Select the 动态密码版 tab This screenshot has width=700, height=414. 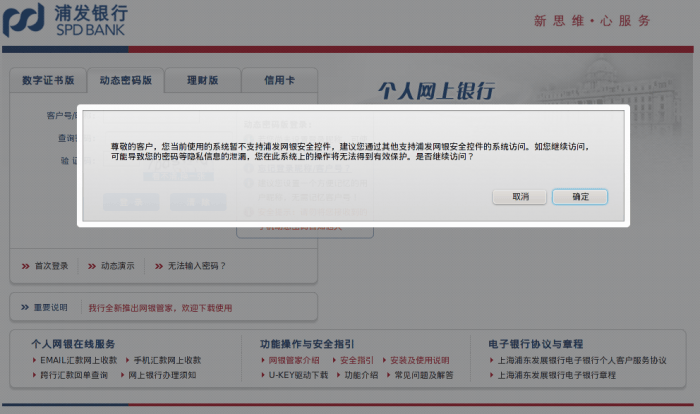coord(126,80)
